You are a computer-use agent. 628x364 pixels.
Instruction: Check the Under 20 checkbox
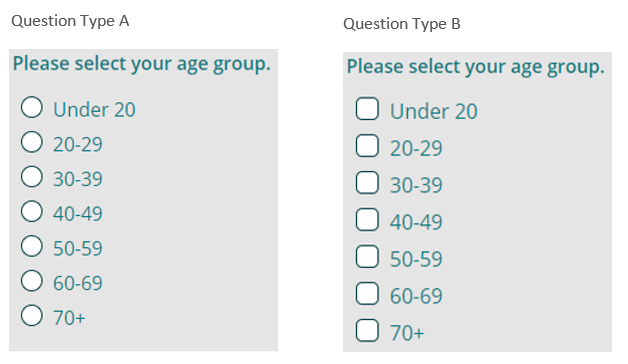pyautogui.click(x=367, y=109)
